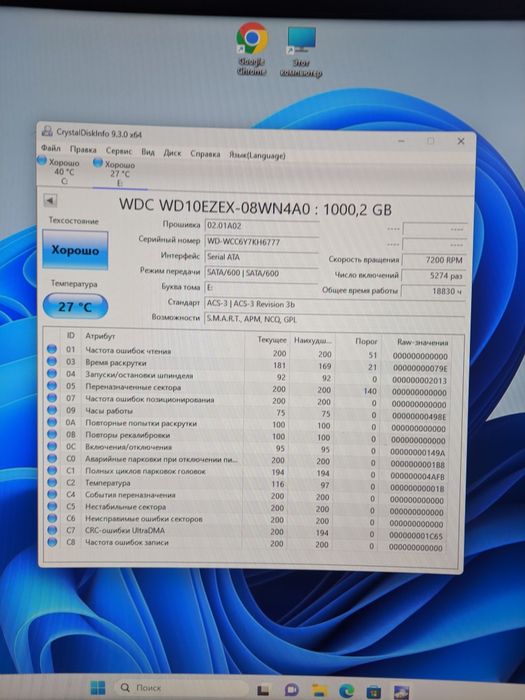This screenshot has width=525, height=700.
Task: Select the 'Время раскрутки' attribute name
Action: click(116, 362)
